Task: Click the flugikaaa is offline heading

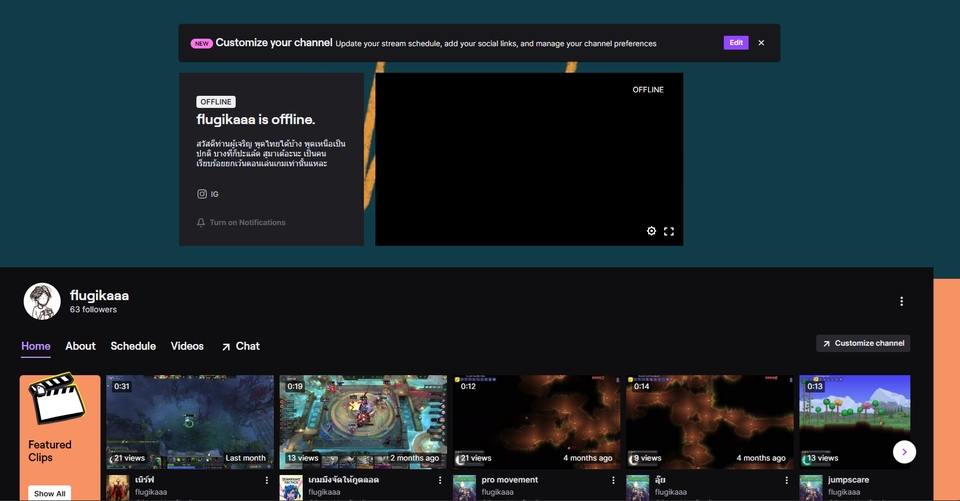Action: coord(255,119)
